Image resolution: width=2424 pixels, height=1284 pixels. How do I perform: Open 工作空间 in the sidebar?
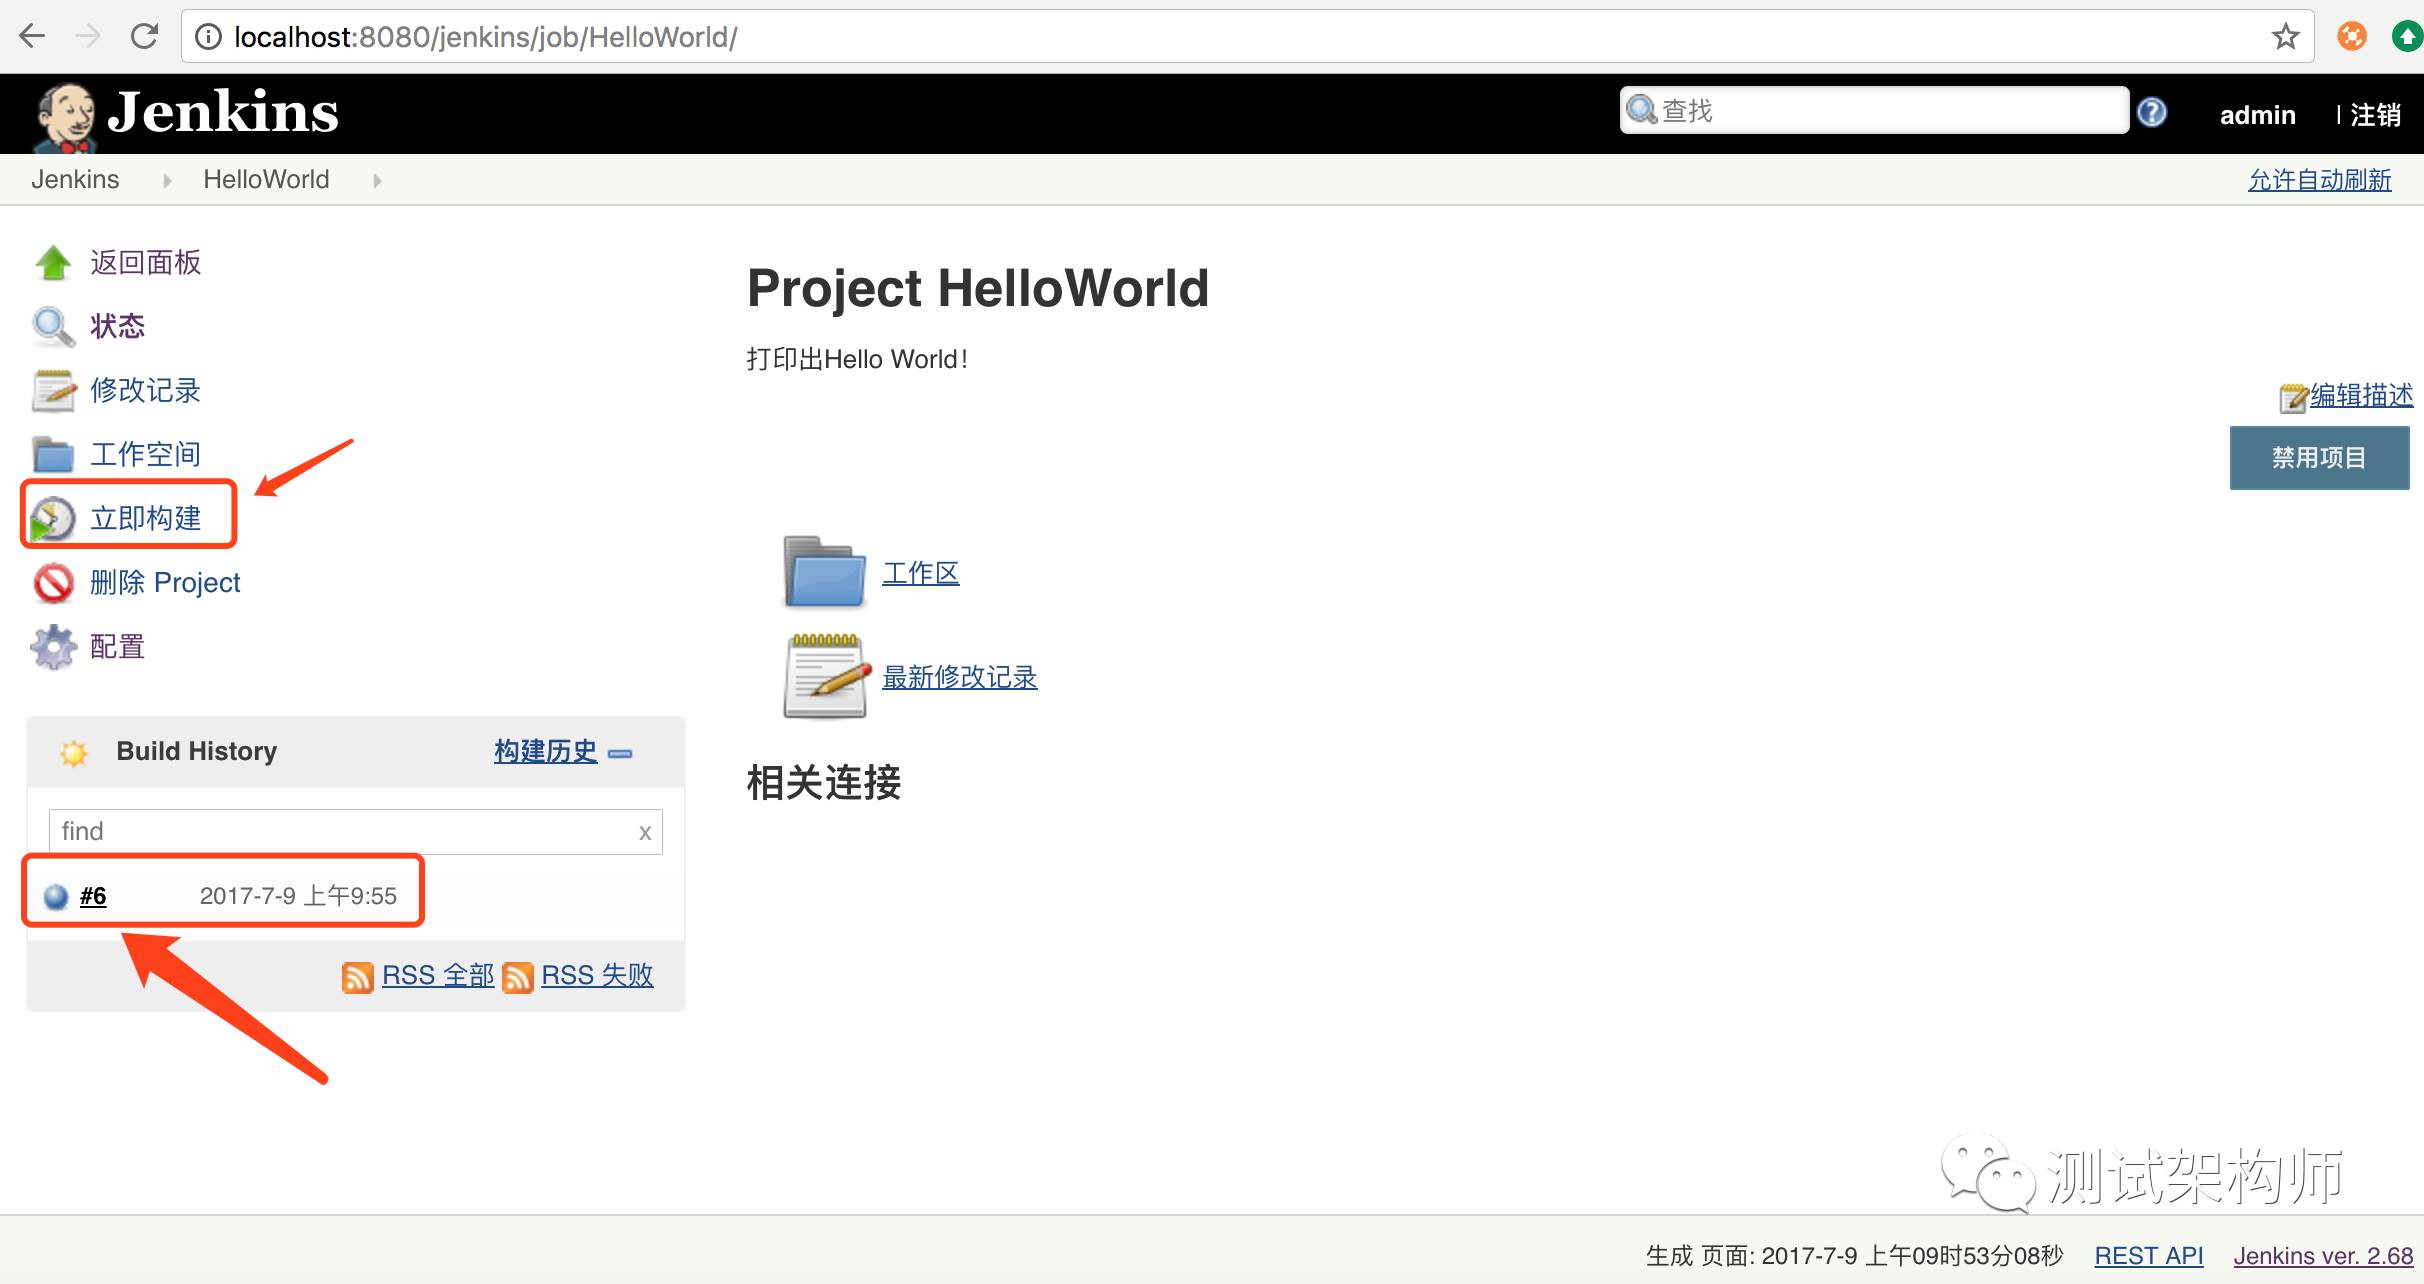point(146,455)
